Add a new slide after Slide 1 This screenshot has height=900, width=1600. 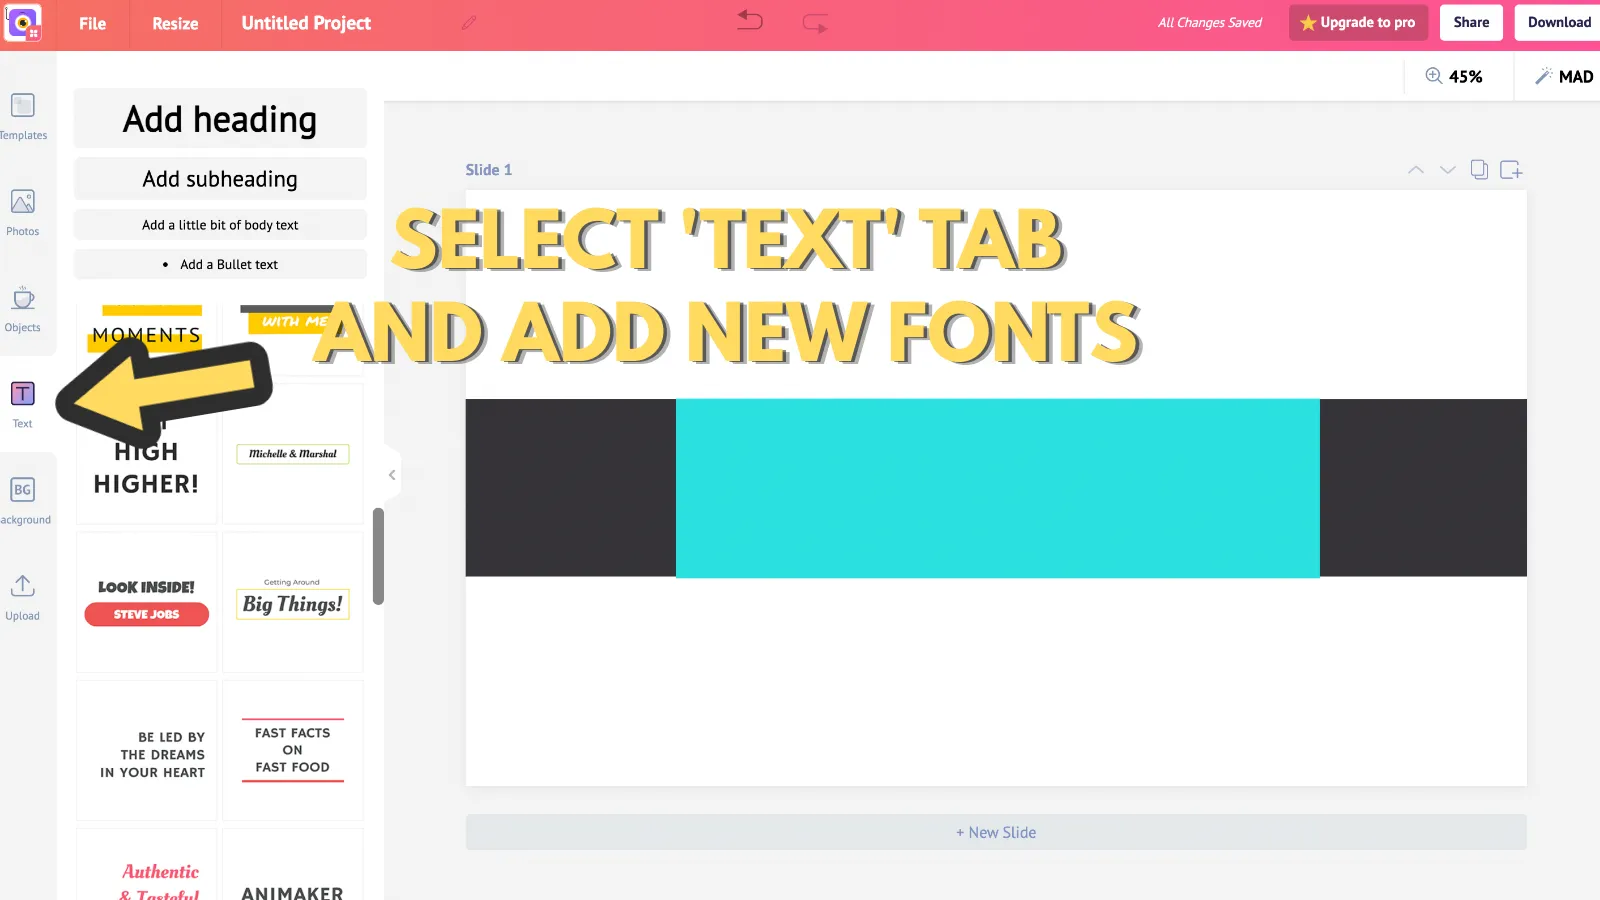[x=1511, y=170]
